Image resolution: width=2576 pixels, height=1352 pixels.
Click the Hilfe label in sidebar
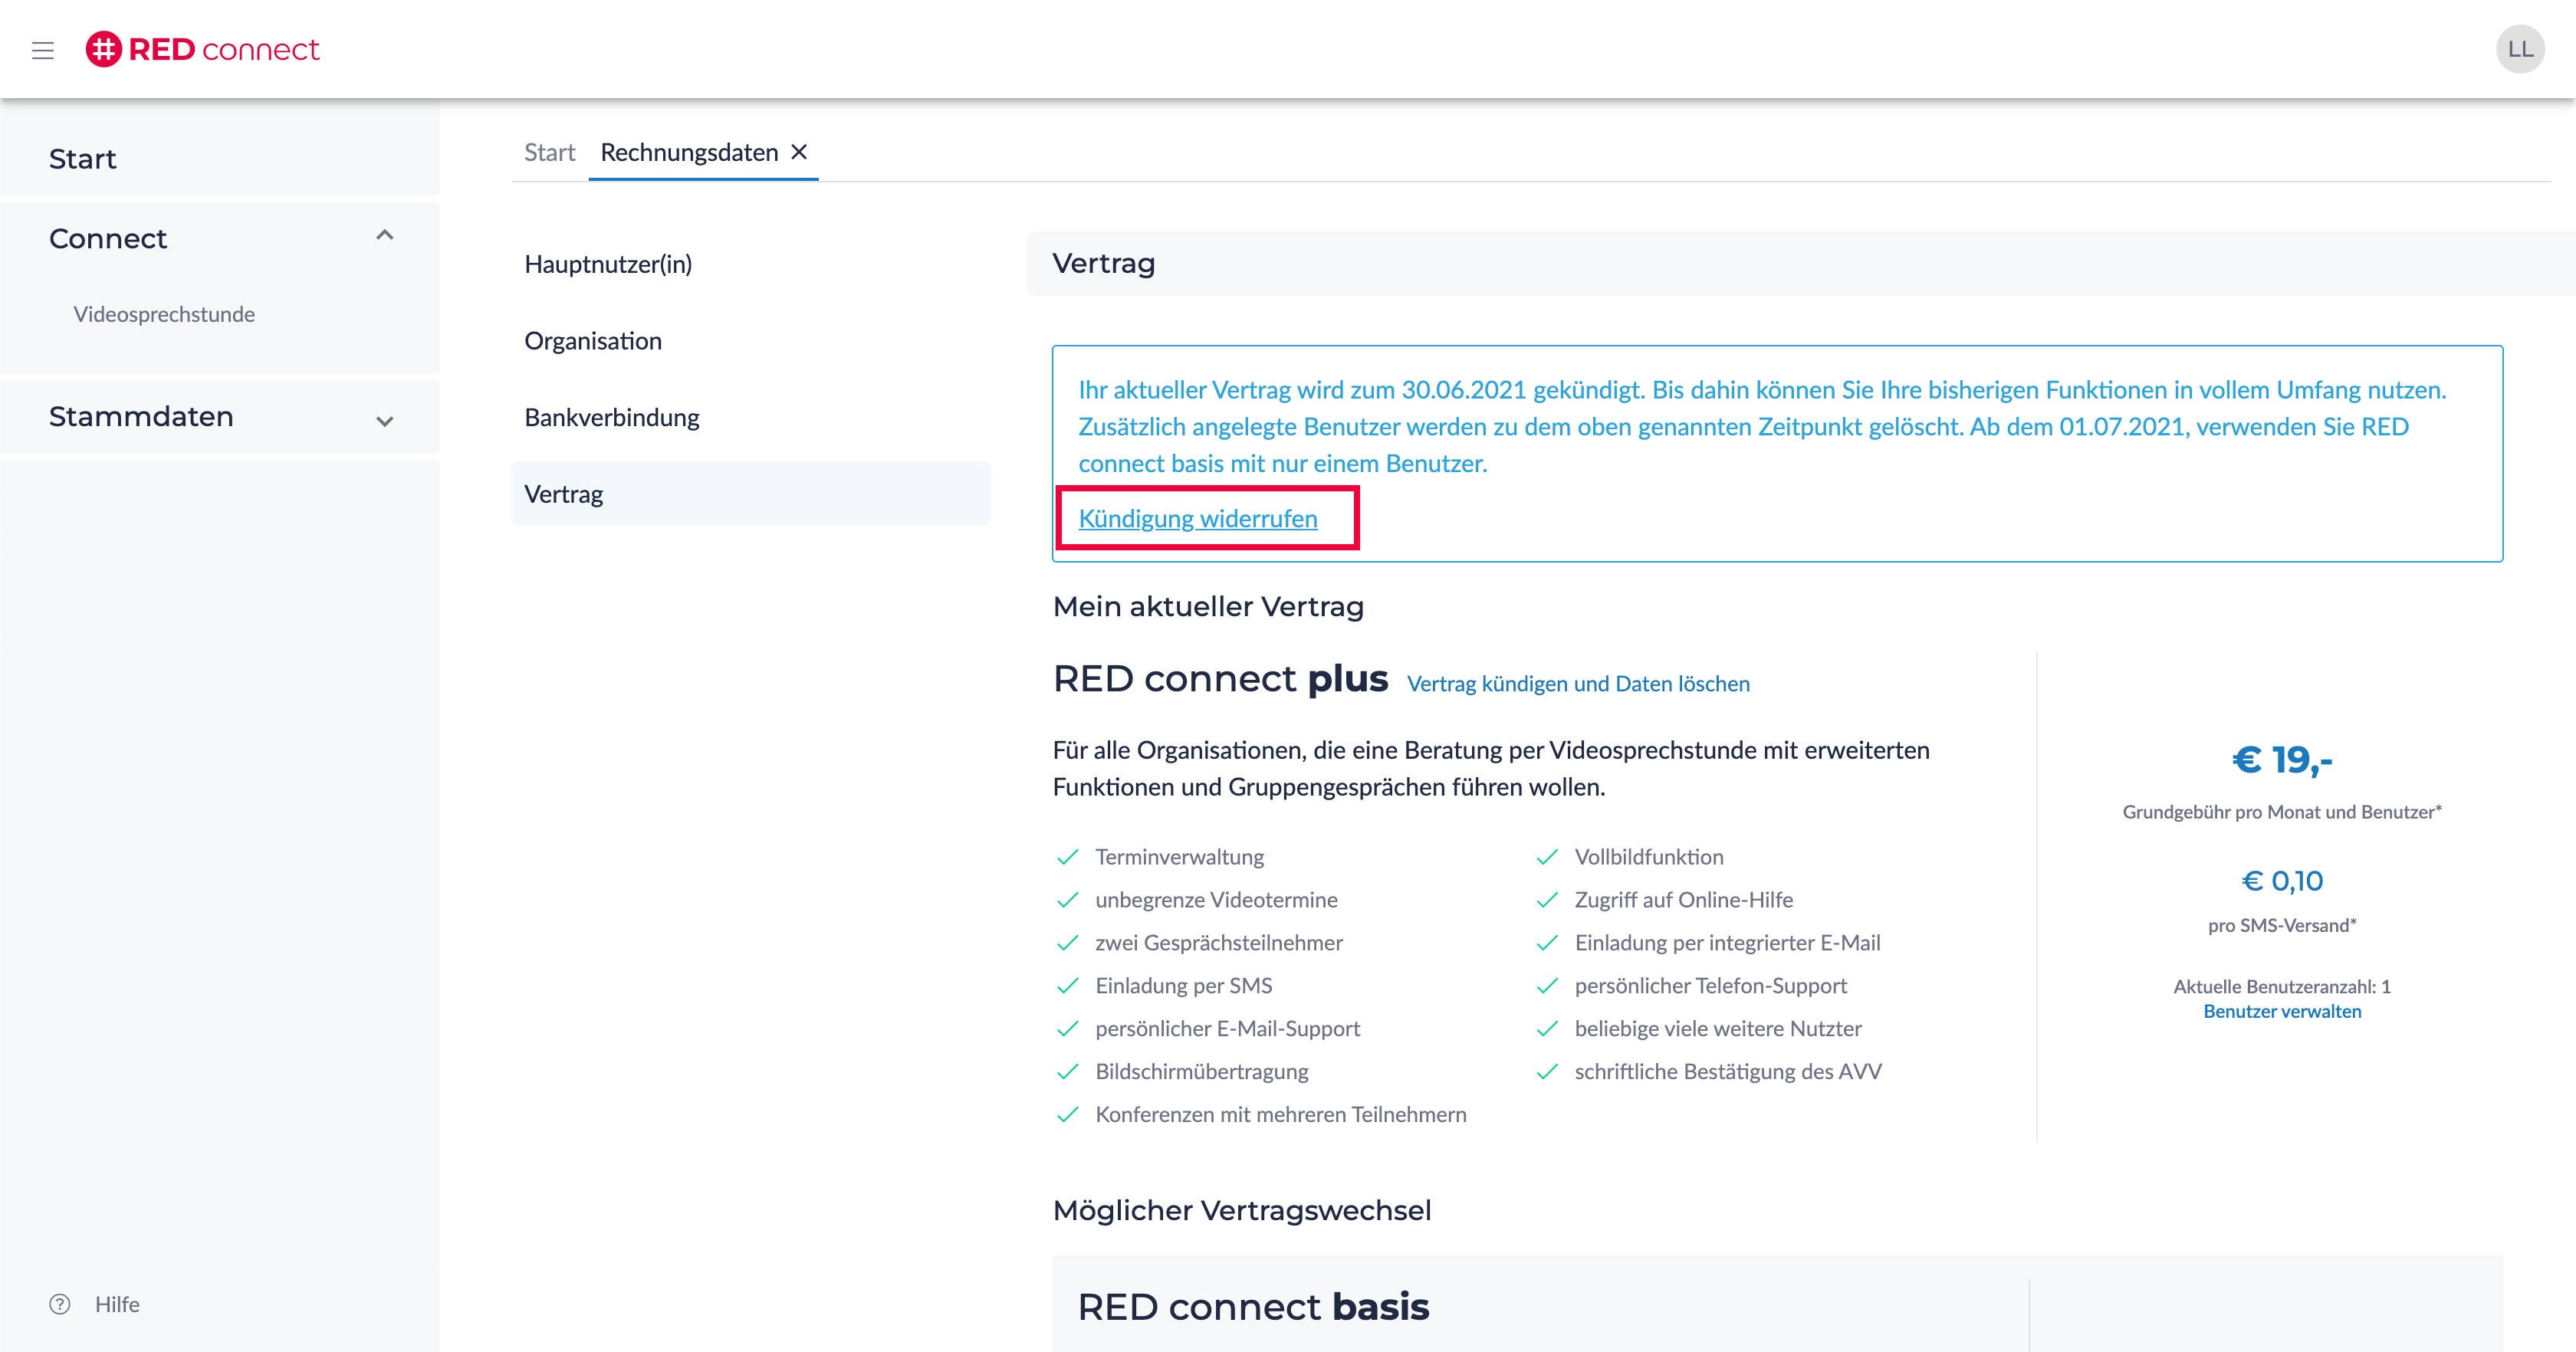pos(117,1304)
